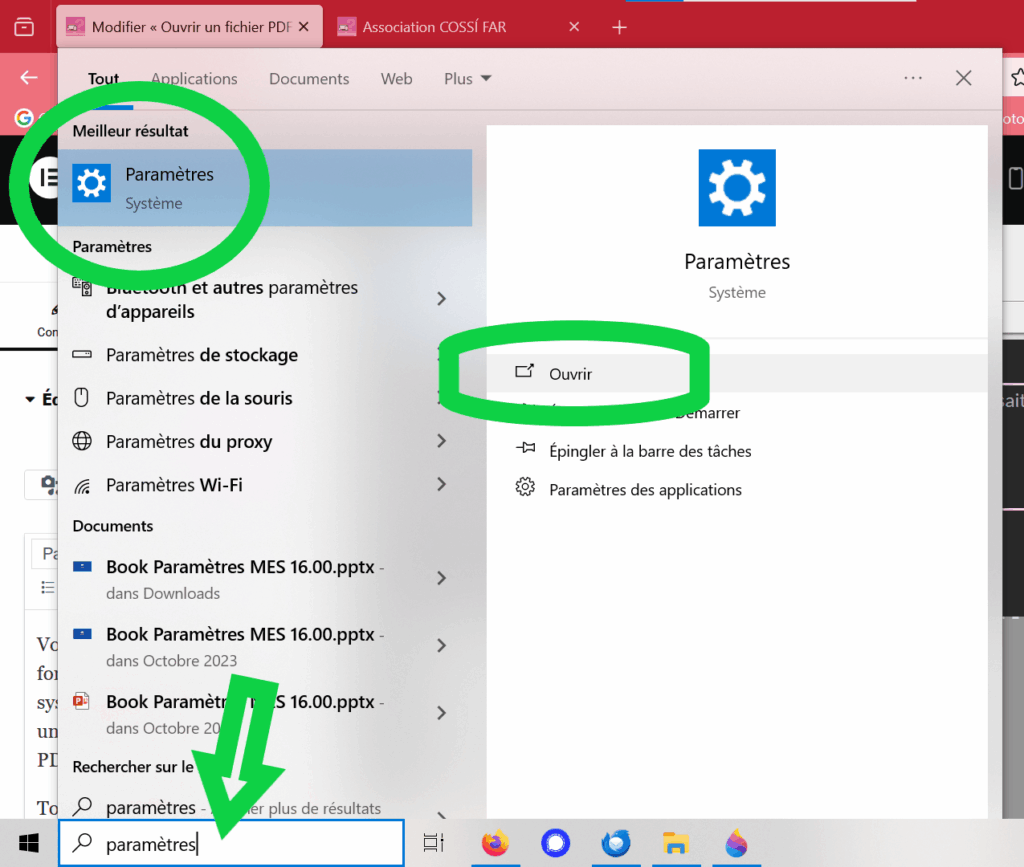
Task: Click the blue Signal icon in taskbar
Action: 555,843
